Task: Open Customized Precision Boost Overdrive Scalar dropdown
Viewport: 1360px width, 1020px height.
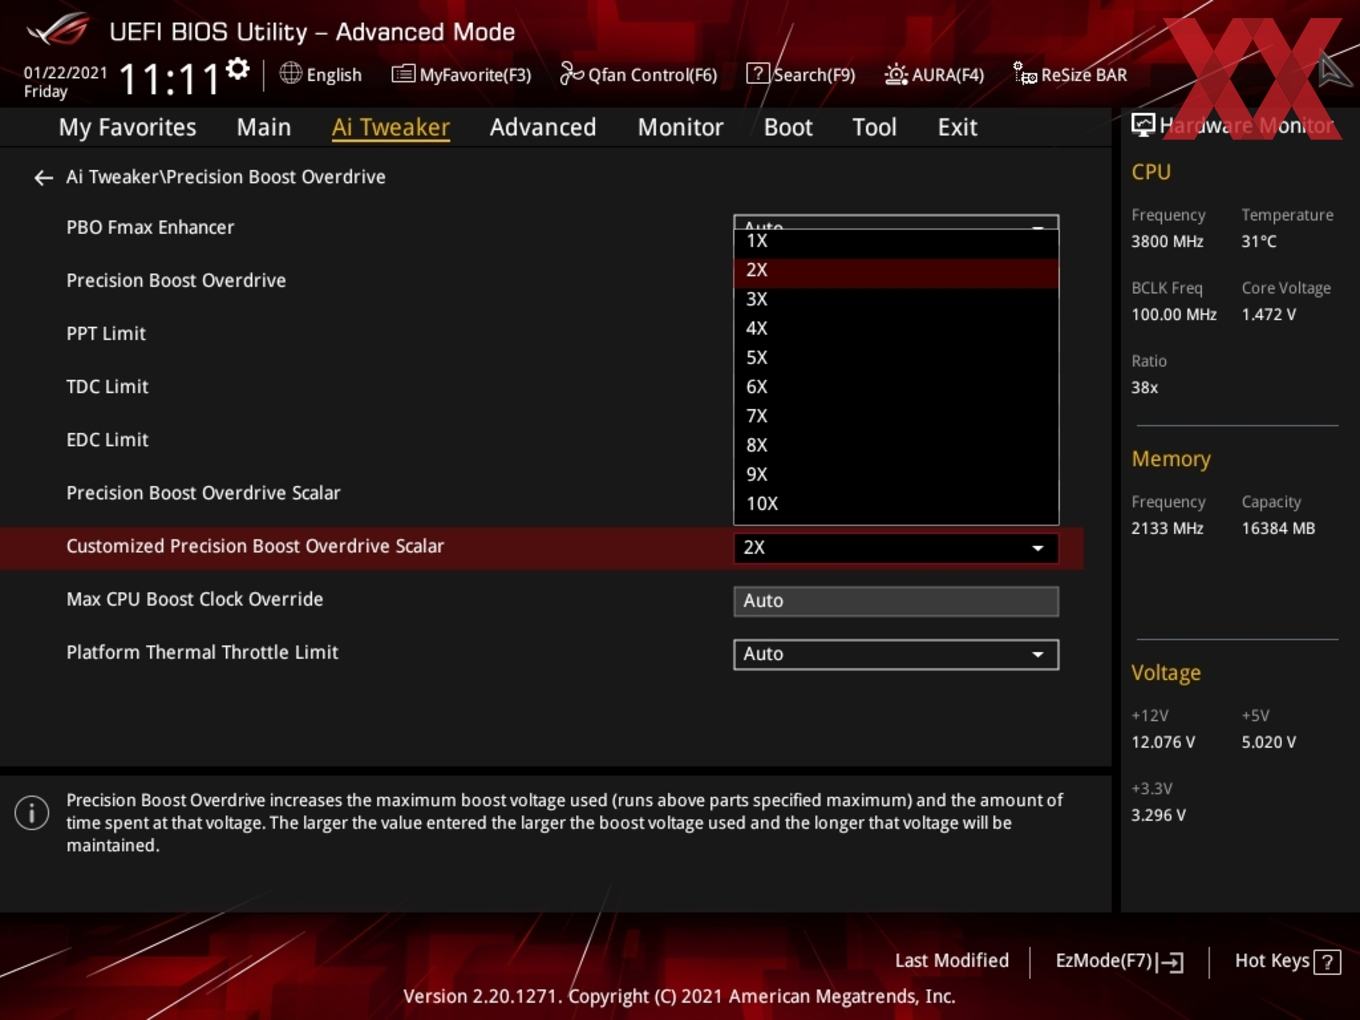Action: tap(896, 548)
